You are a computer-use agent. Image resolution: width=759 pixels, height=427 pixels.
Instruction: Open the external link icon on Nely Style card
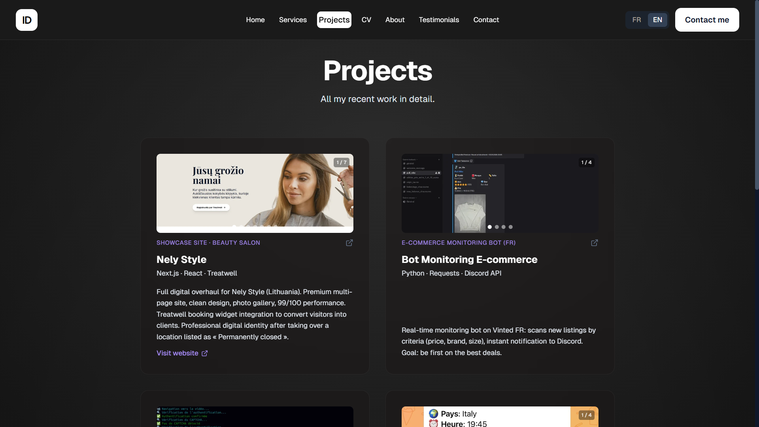pyautogui.click(x=349, y=243)
